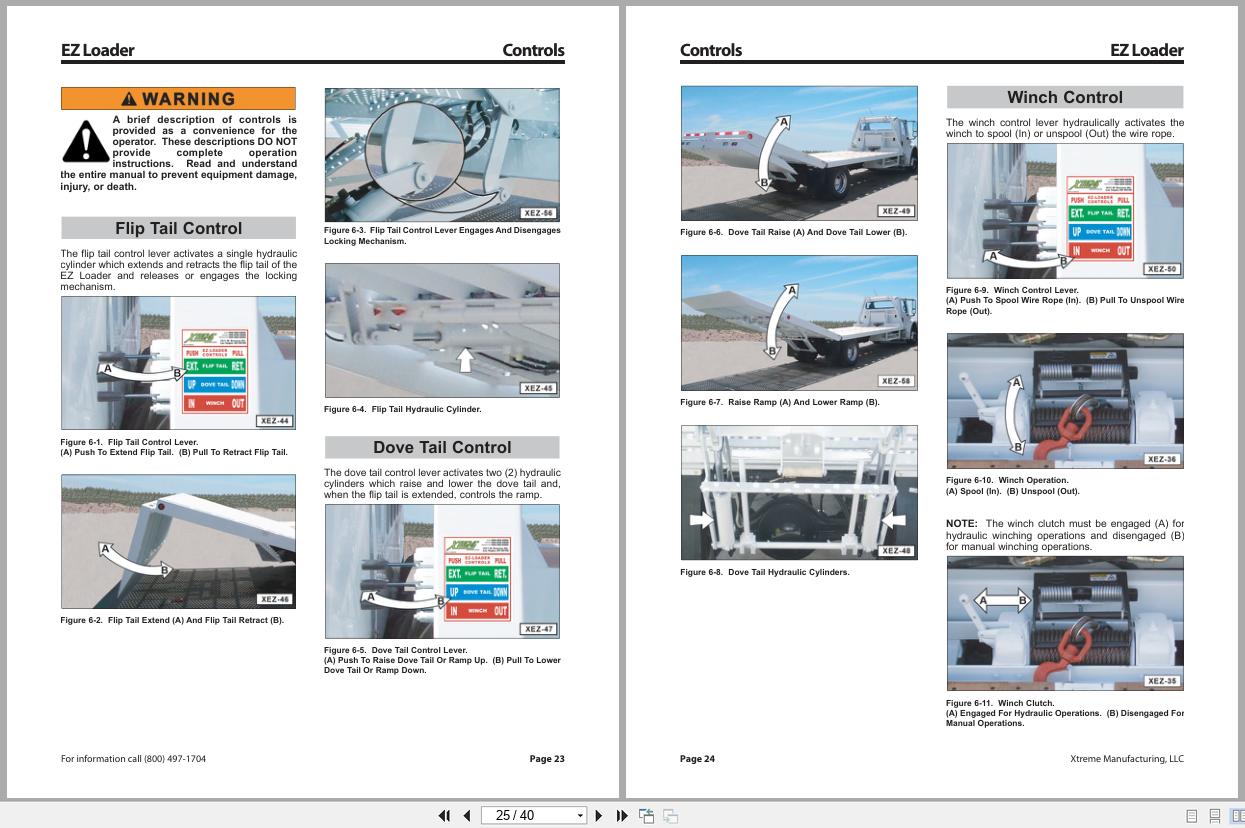Click Figure 6-4 hydraulic cylinder image
Screen dimensions: 1245x828
pos(442,330)
